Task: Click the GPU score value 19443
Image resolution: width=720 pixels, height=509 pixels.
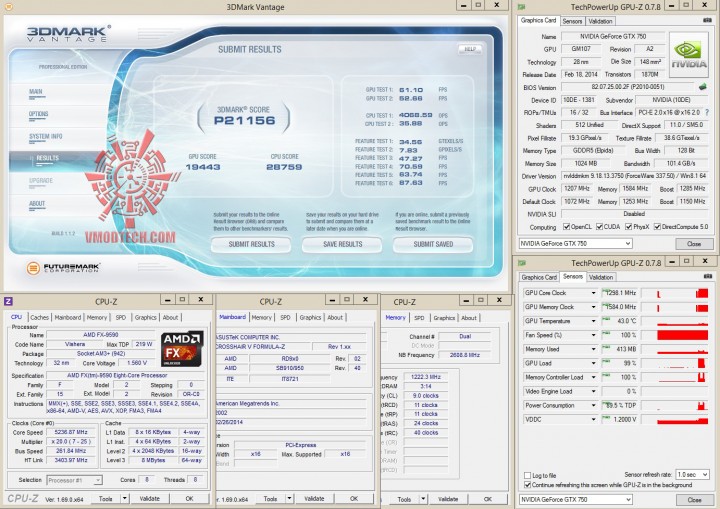Action: coord(203,167)
